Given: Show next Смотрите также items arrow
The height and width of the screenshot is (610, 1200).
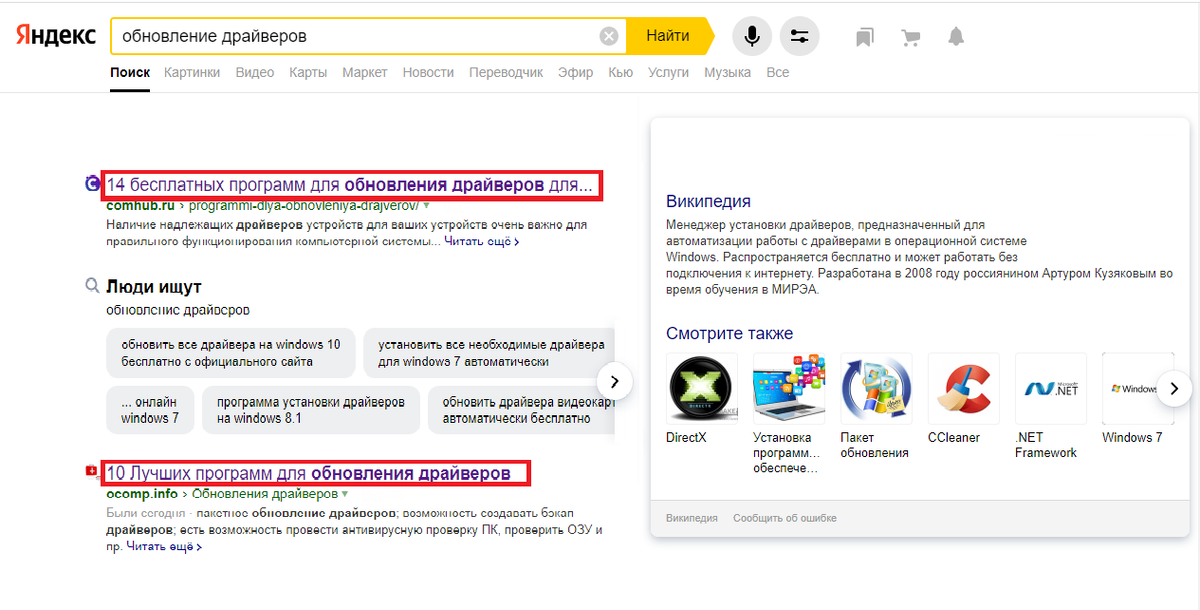Looking at the screenshot, I should pyautogui.click(x=1175, y=388).
